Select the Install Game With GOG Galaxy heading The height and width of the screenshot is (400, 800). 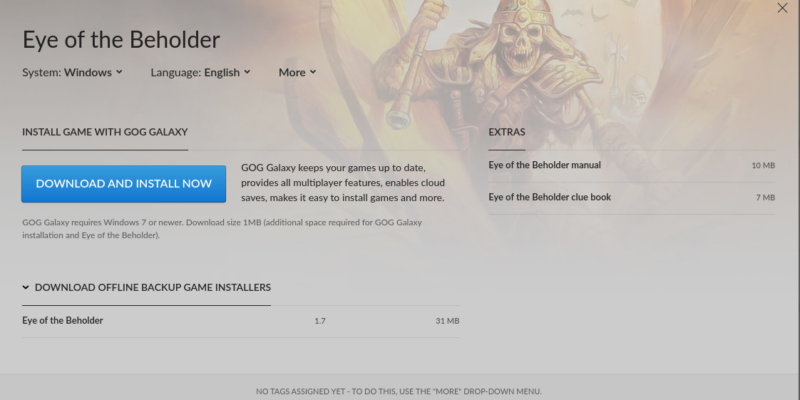(x=105, y=132)
